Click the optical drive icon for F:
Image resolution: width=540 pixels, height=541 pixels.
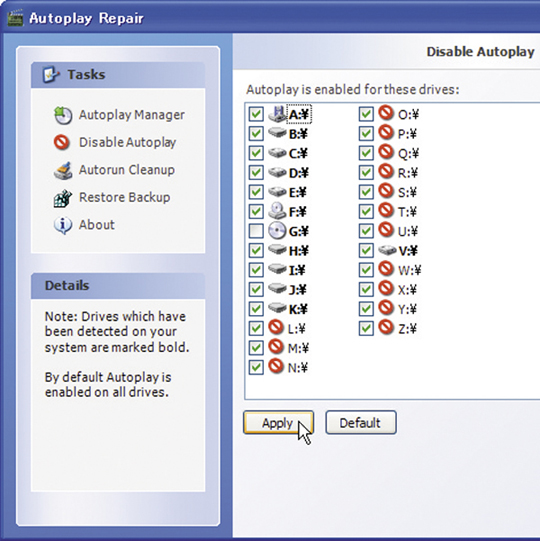[277, 211]
